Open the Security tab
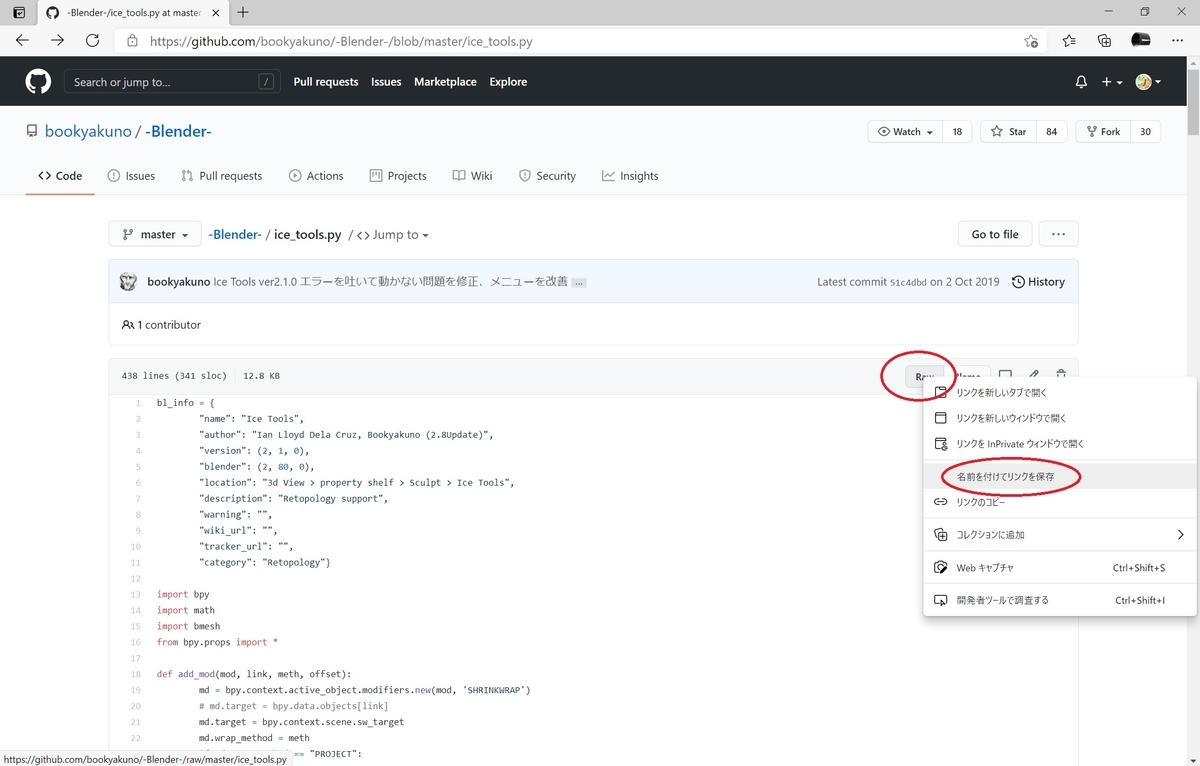 (x=547, y=176)
